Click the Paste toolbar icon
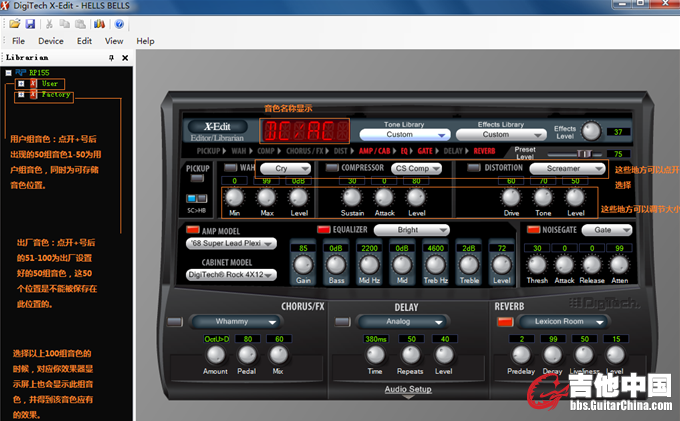Image resolution: width=680 pixels, height=421 pixels. click(81, 23)
